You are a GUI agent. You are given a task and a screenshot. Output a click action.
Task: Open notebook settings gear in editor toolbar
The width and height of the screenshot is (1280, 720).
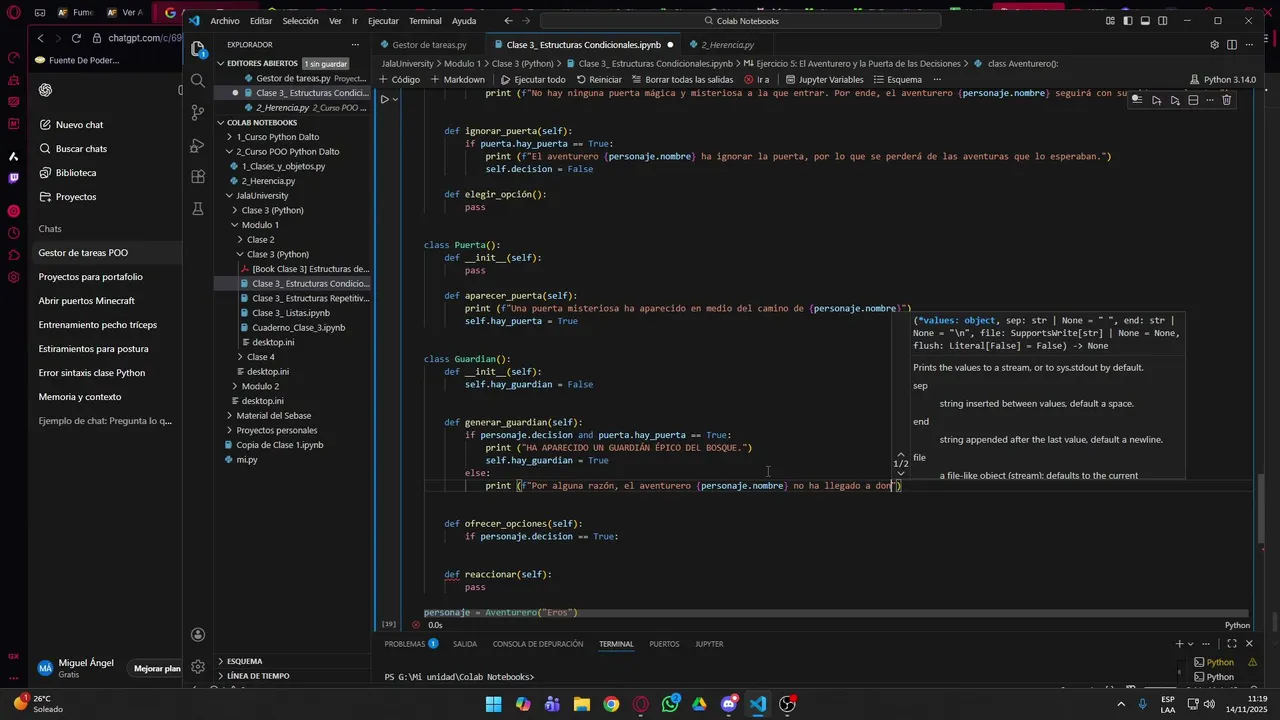(x=1215, y=44)
